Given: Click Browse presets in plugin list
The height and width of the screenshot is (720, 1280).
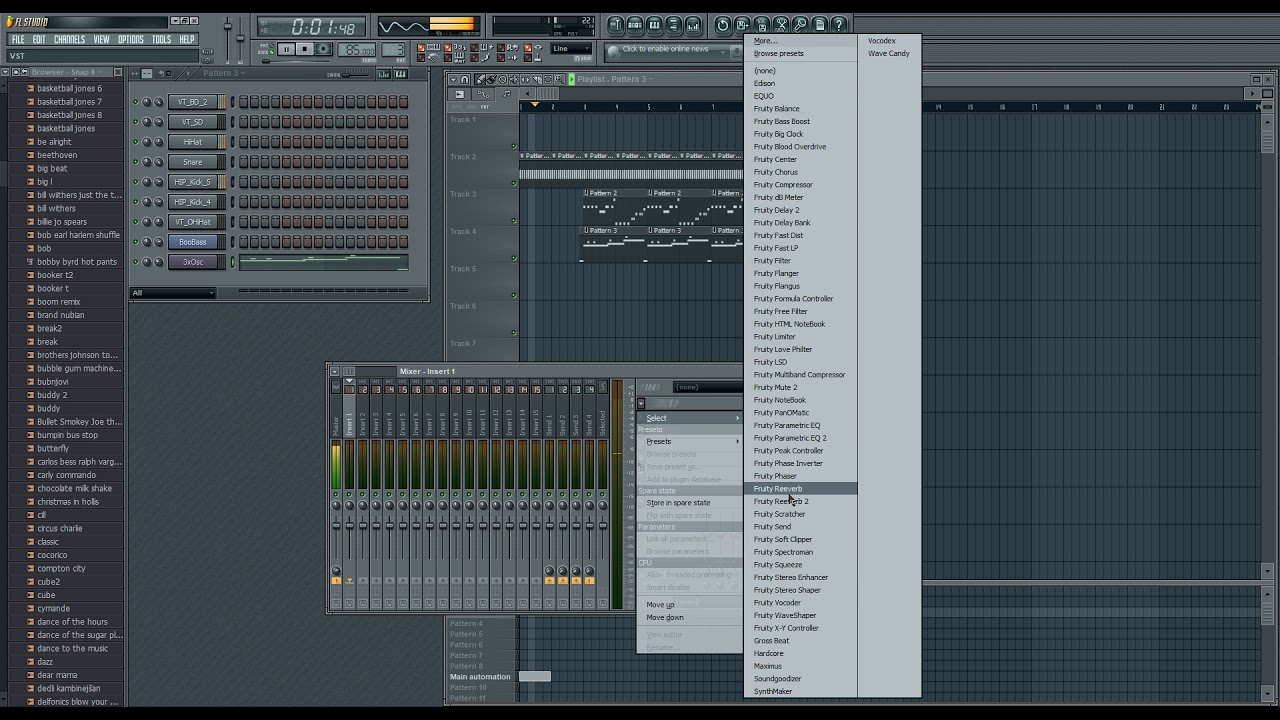Looking at the screenshot, I should [x=800, y=54].
